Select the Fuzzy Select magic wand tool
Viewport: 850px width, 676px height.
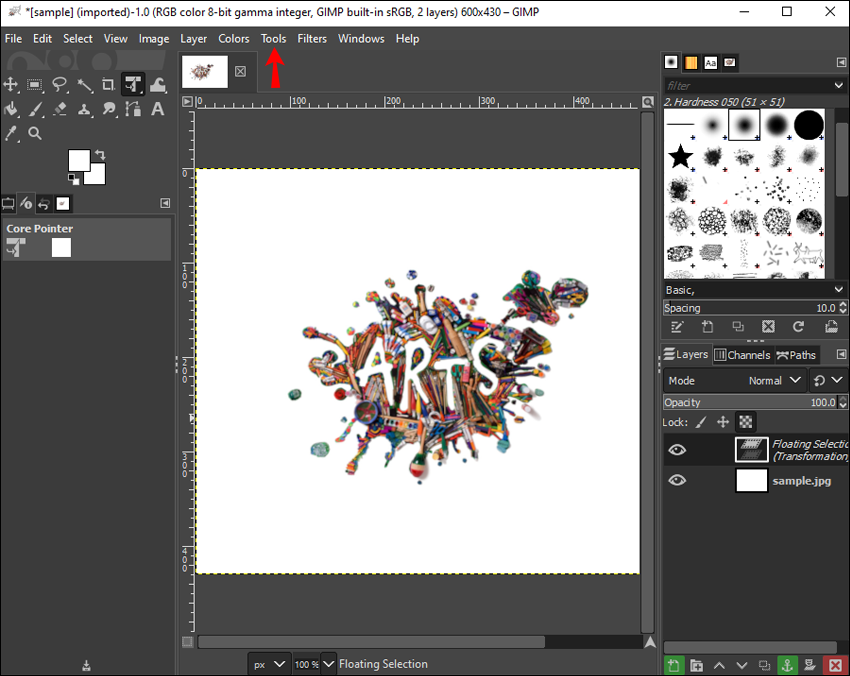pyautogui.click(x=84, y=85)
